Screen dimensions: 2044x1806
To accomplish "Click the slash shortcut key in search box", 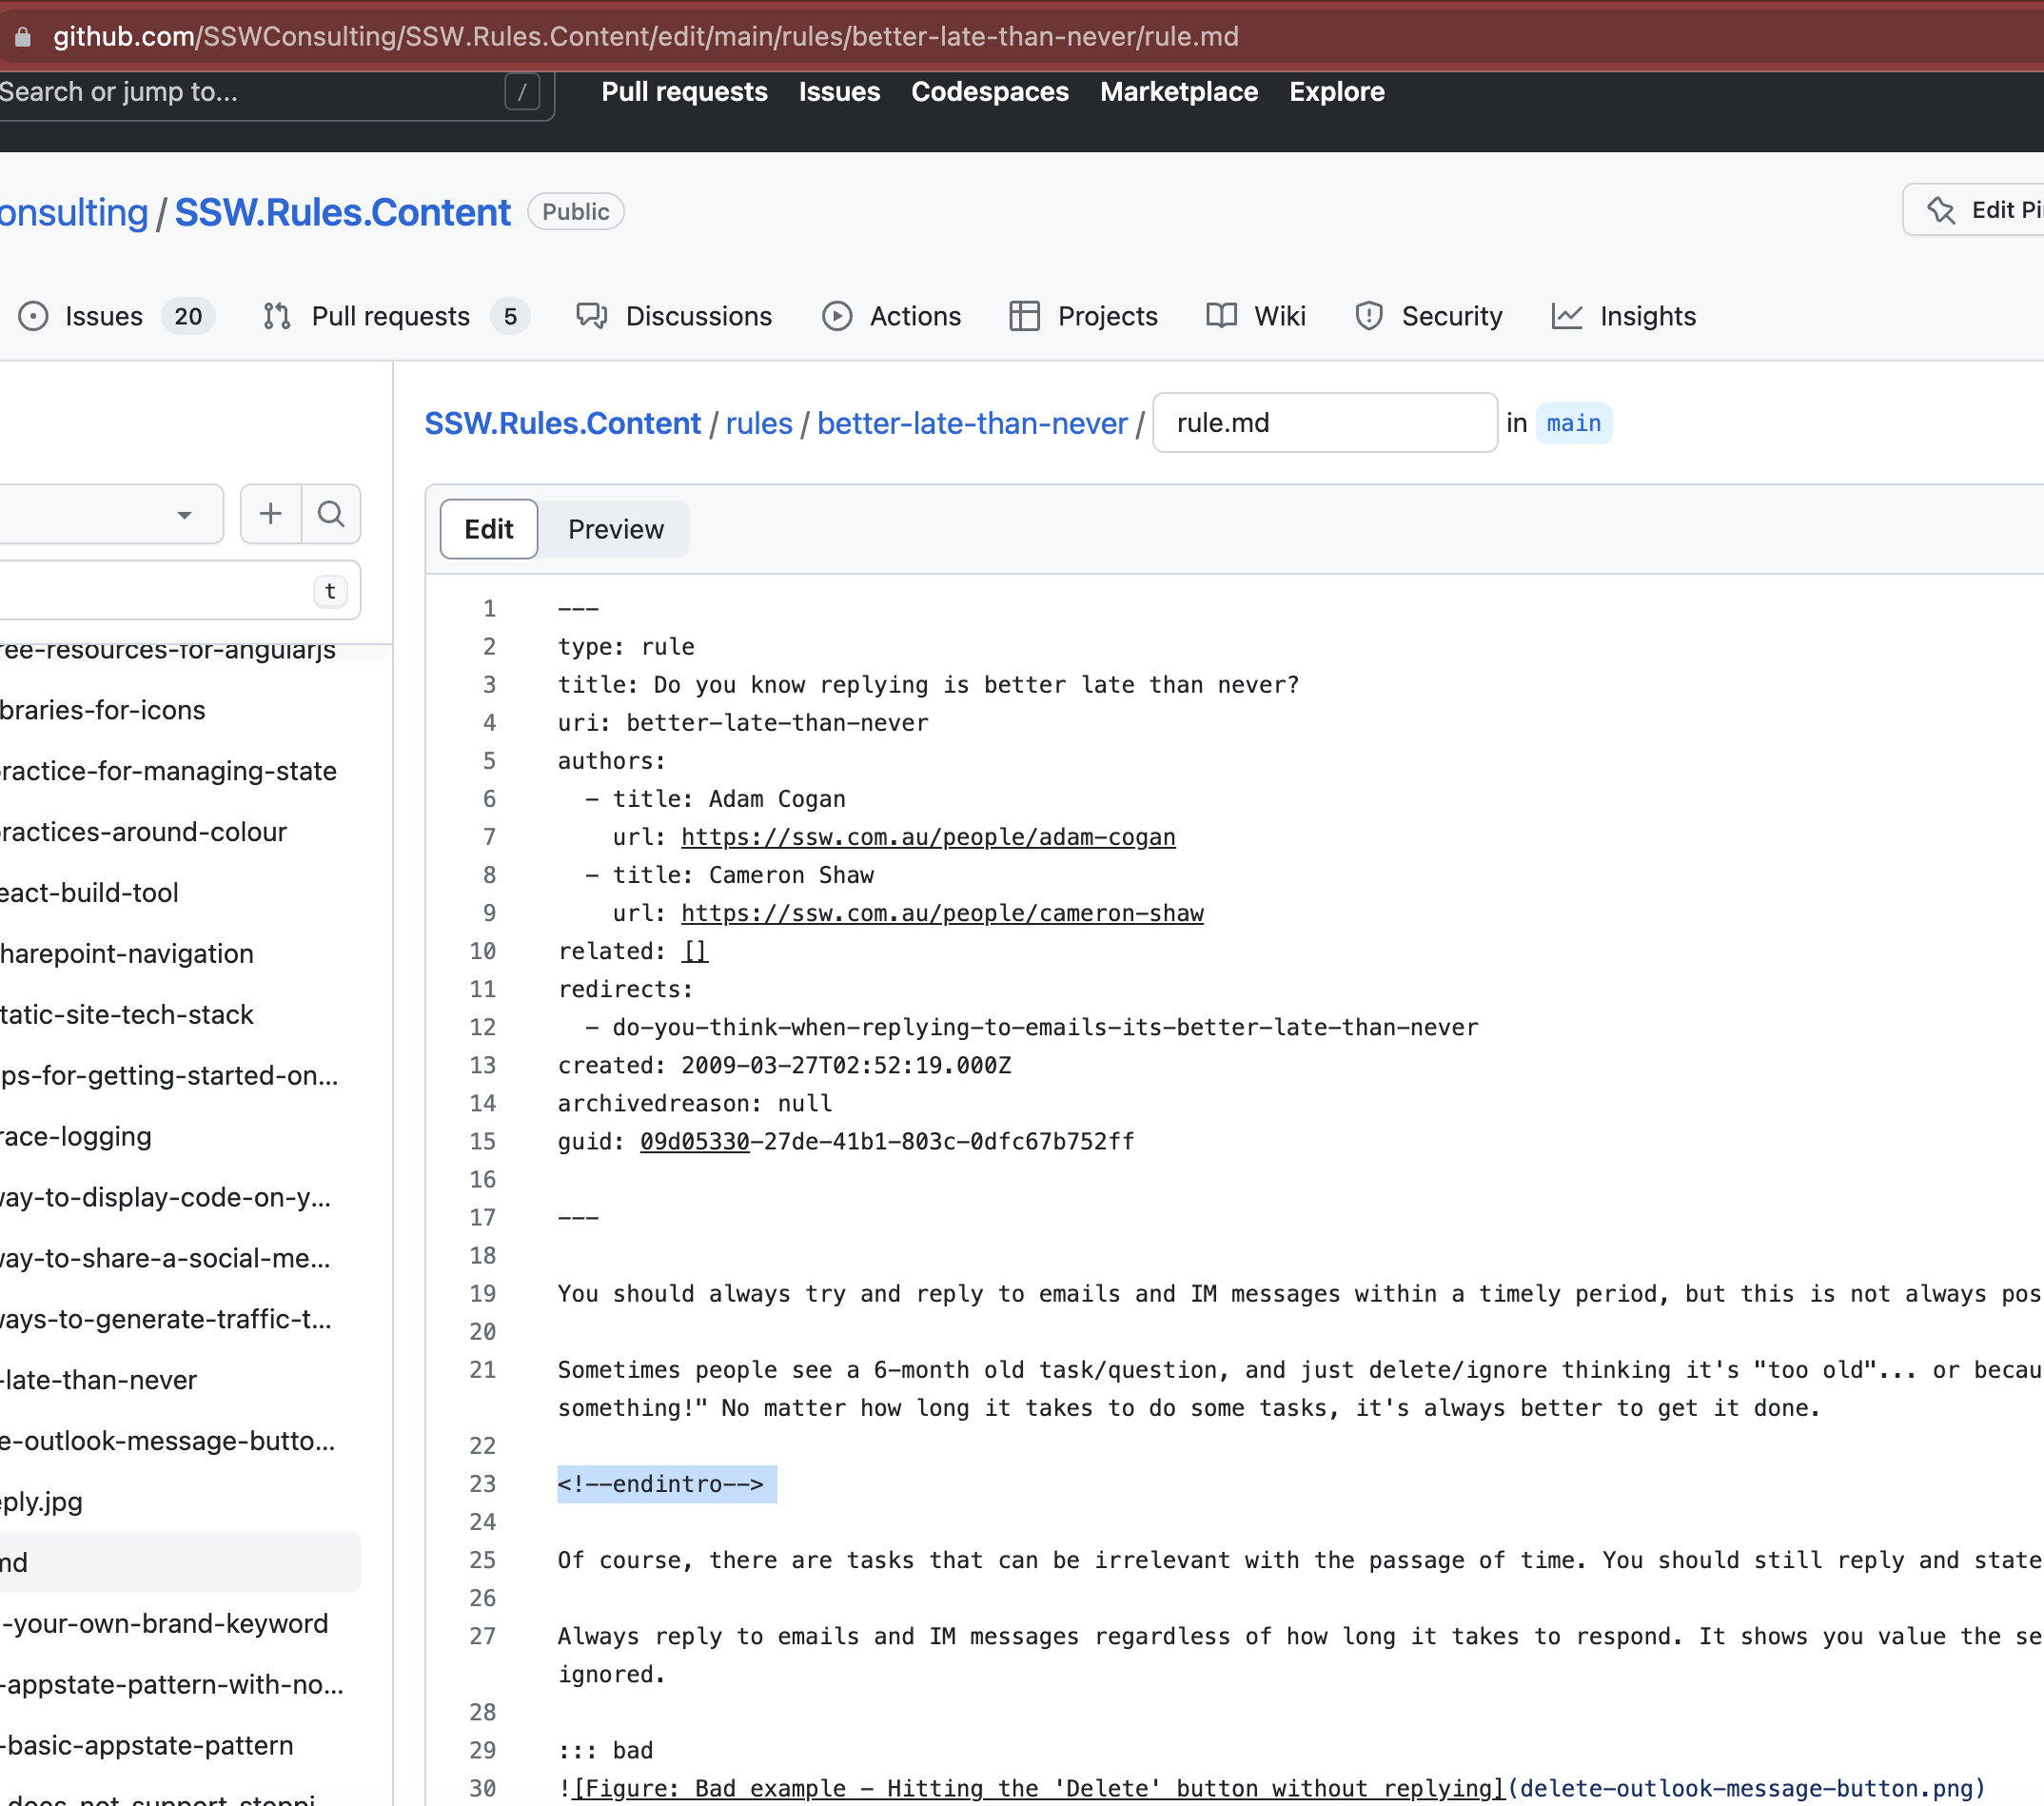I will [522, 92].
